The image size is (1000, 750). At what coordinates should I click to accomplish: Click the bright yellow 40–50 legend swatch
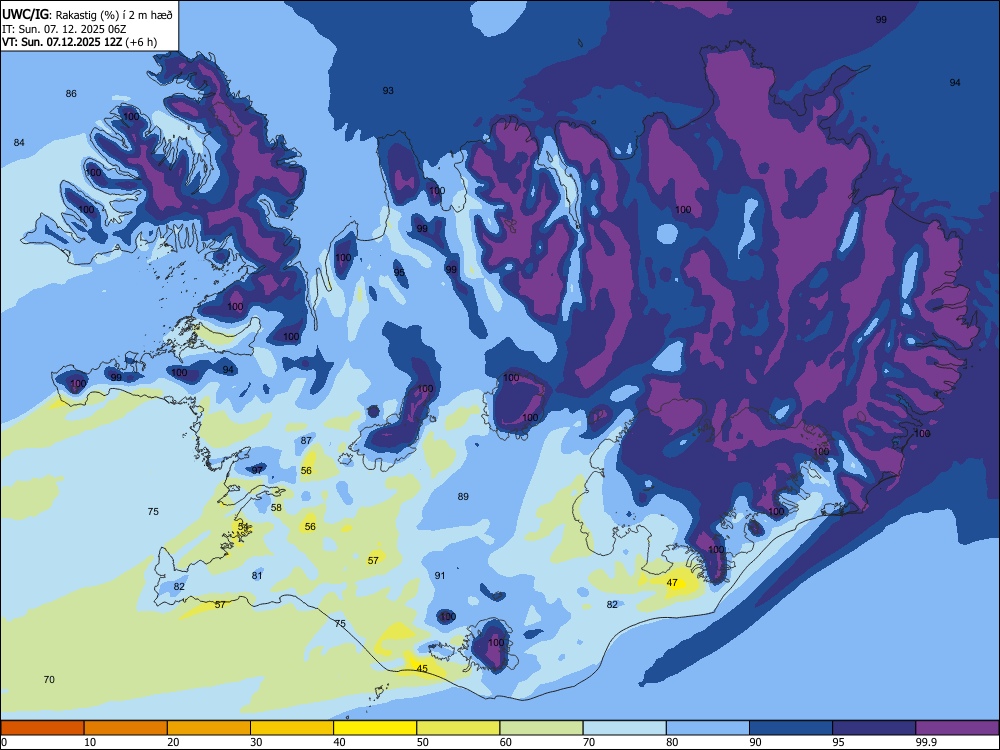[x=375, y=728]
